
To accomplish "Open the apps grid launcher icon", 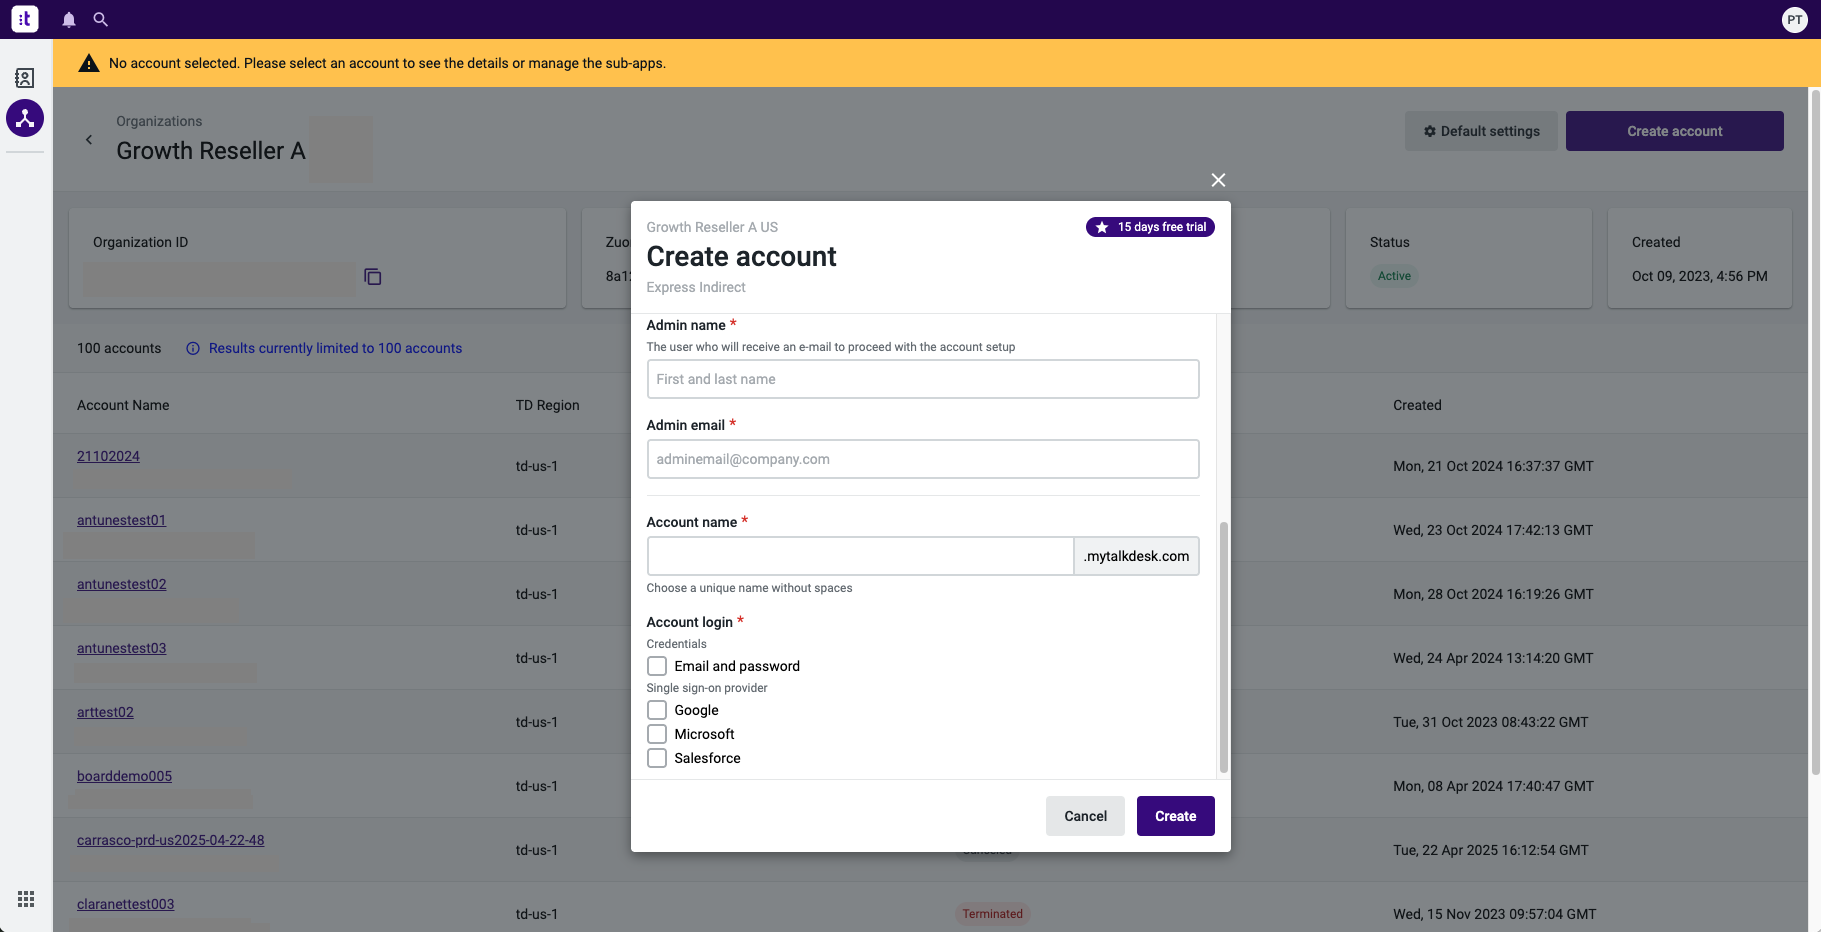I will [x=26, y=899].
